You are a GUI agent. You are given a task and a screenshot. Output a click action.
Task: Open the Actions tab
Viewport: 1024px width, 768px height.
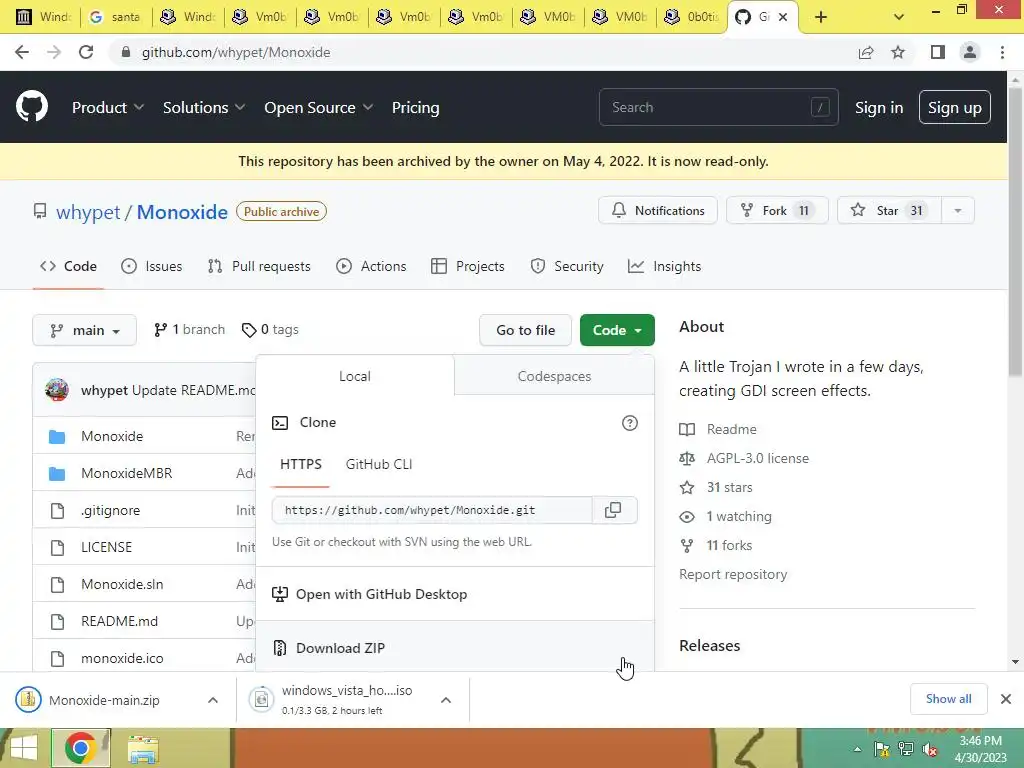coord(371,266)
